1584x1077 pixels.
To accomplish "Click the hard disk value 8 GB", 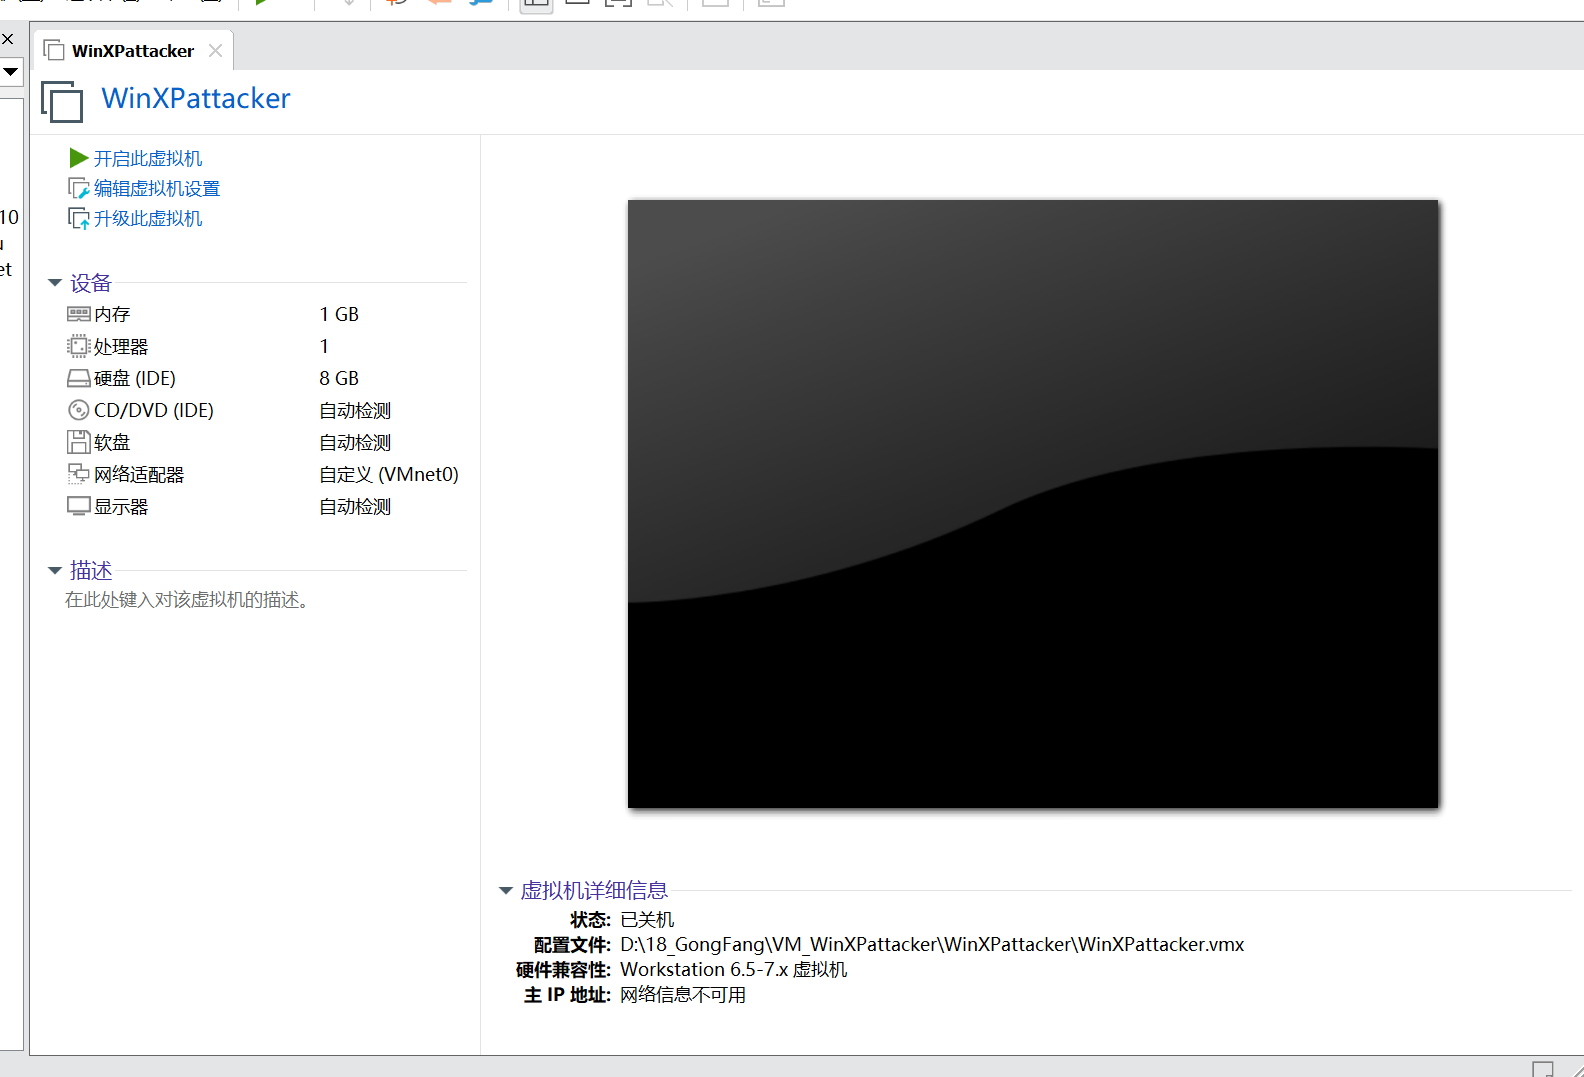I will click(x=339, y=378).
